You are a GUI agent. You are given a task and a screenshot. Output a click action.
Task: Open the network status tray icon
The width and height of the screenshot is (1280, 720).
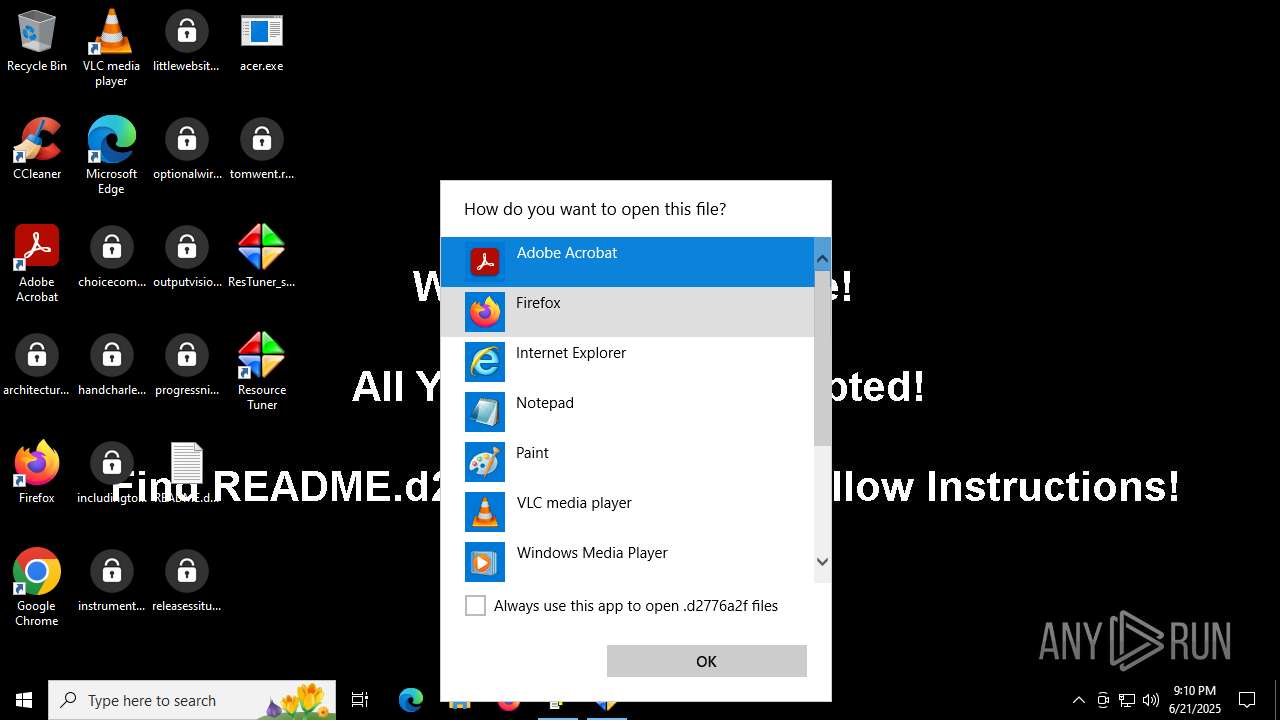1127,700
